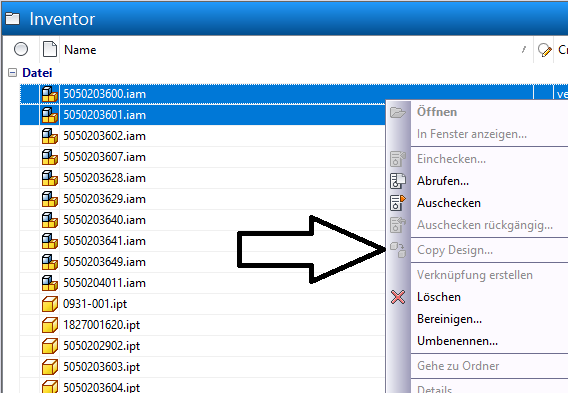Select assembly file 5050203628.iam
Screen dimensions: 568x393
105,178
